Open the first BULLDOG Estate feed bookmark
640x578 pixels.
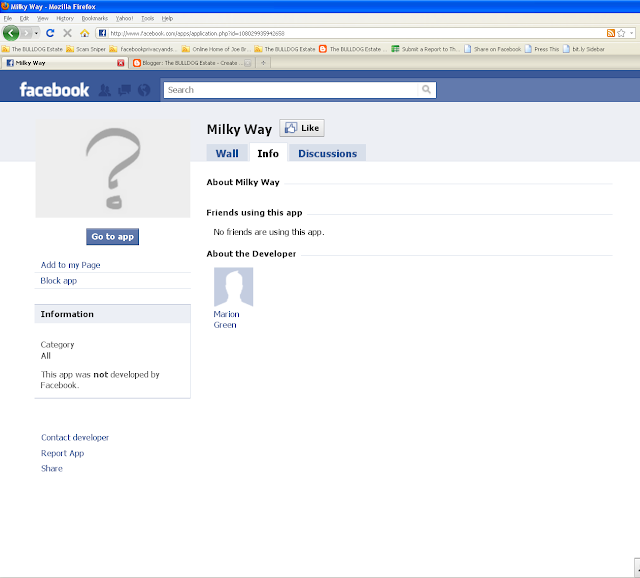[32, 49]
